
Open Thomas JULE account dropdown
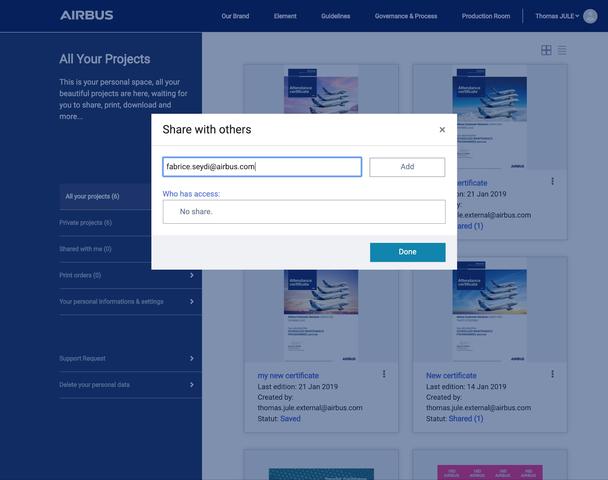(x=557, y=16)
